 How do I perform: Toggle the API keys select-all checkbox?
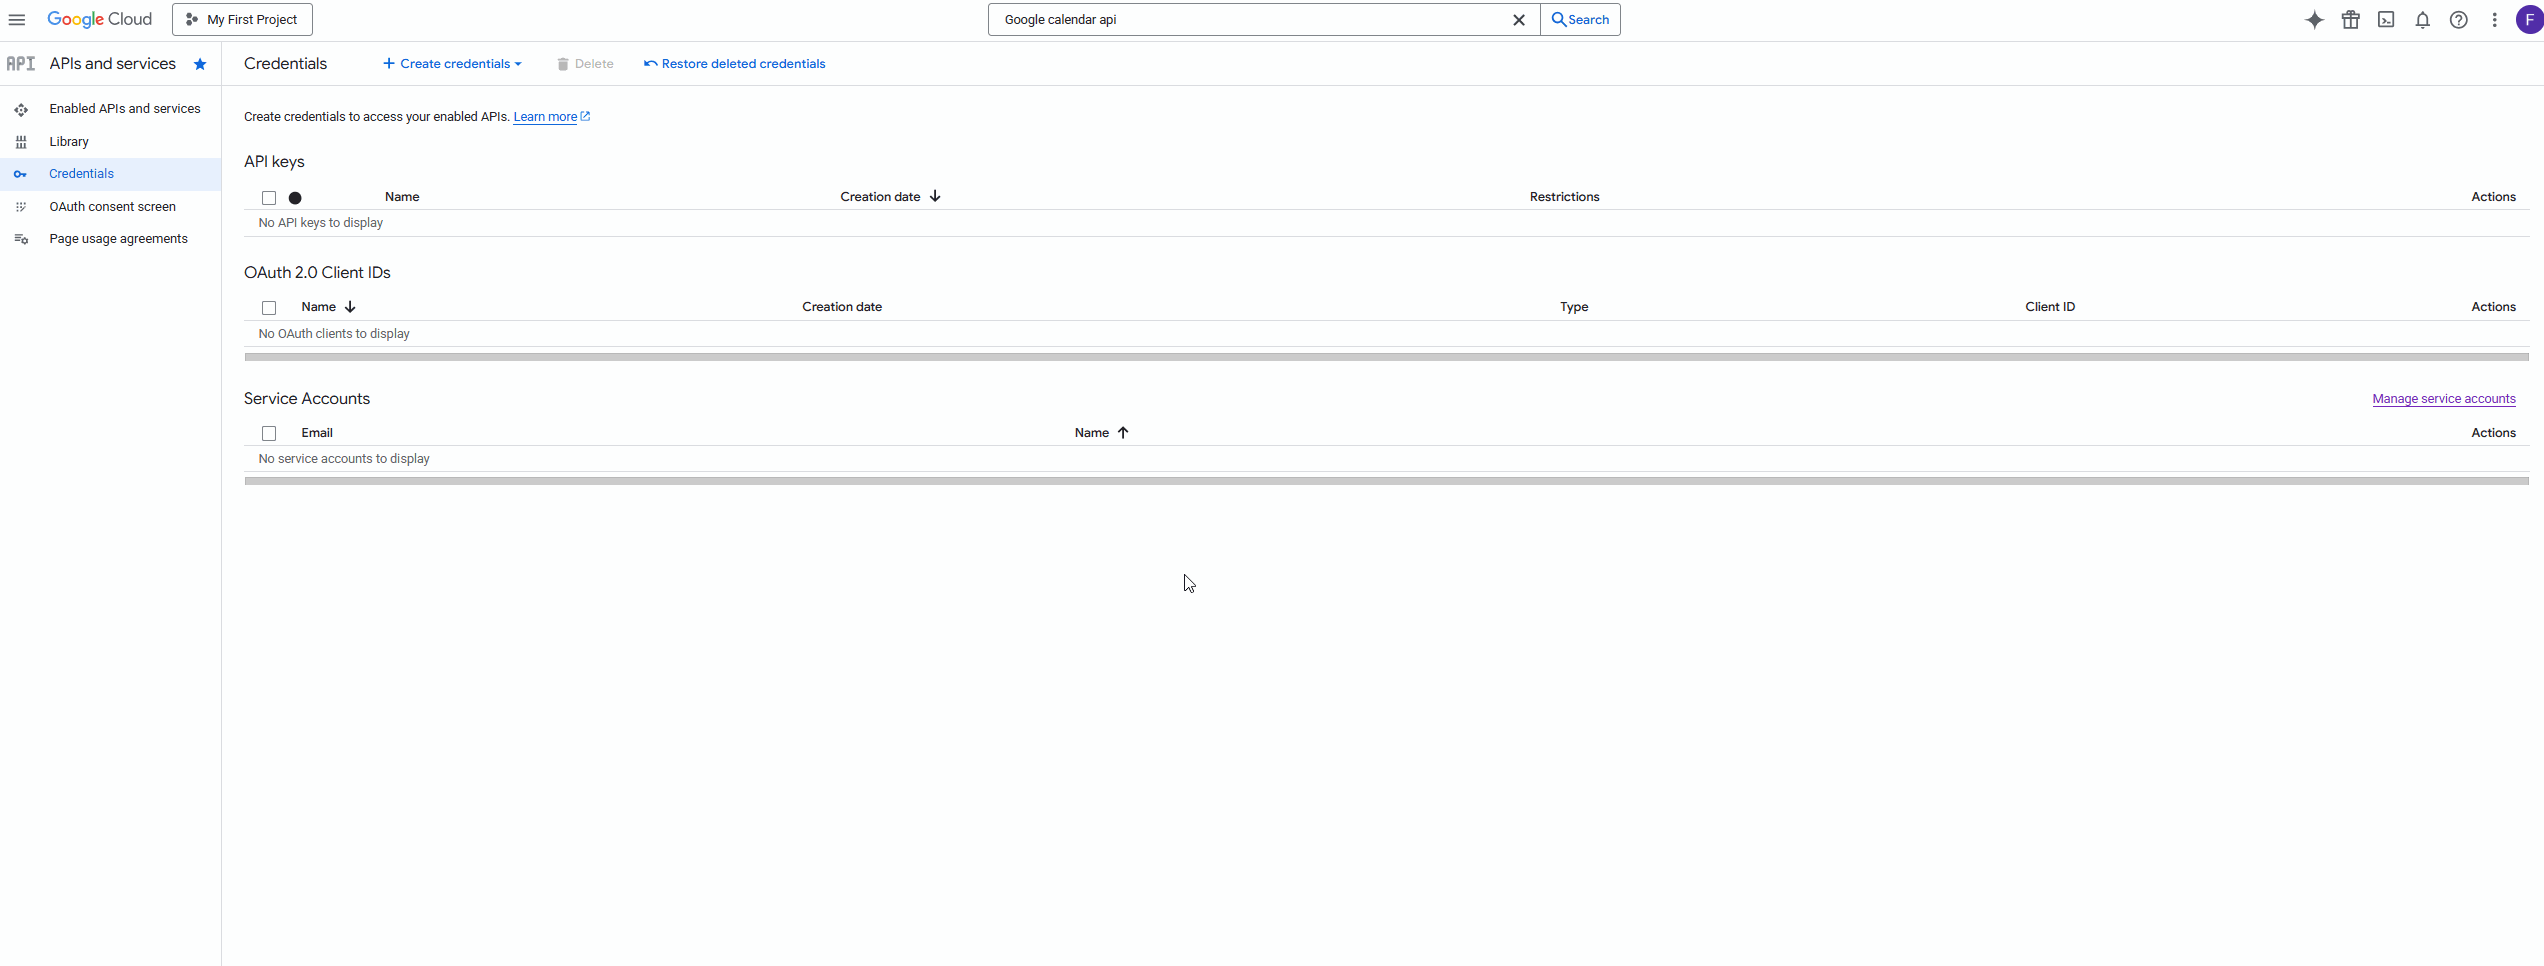click(268, 197)
